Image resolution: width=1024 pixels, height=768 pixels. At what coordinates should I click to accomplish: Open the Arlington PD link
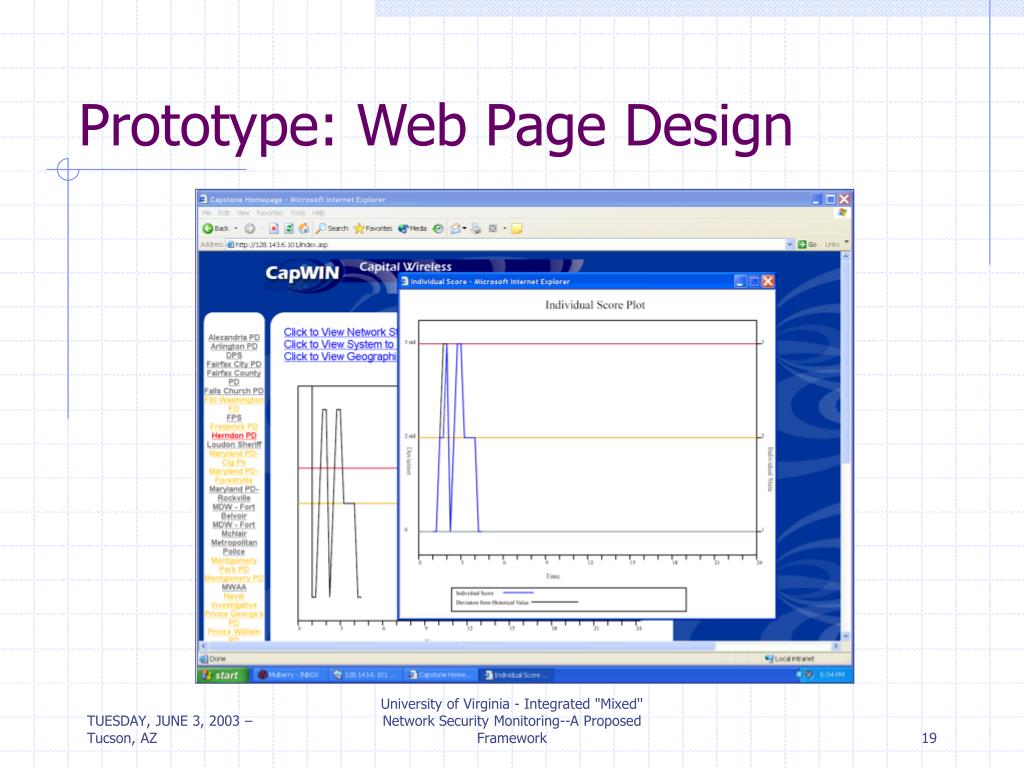(x=234, y=347)
